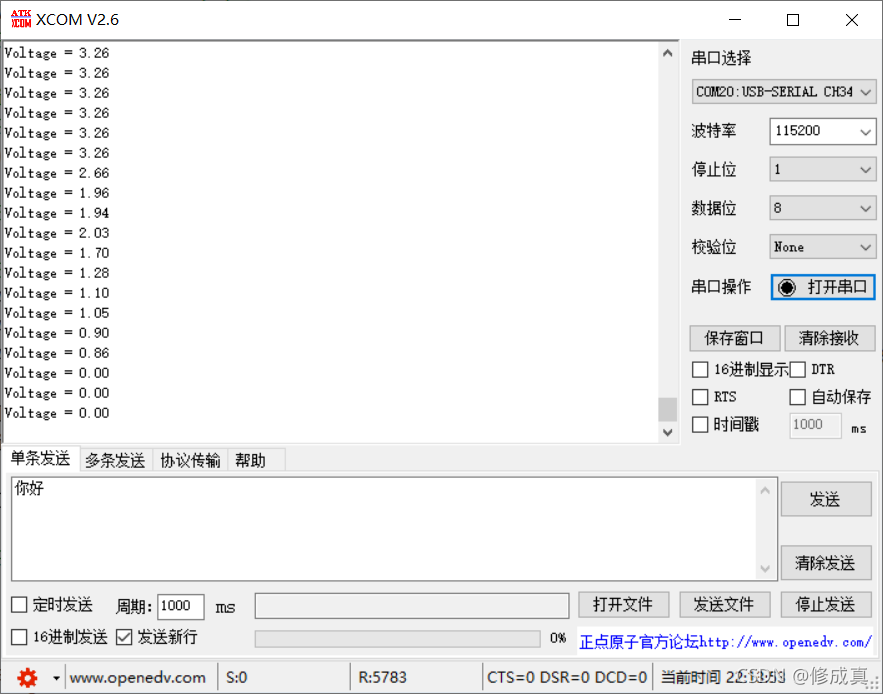The width and height of the screenshot is (883, 694).
Task: Click receive area scrollbar up arrow
Action: [668, 54]
